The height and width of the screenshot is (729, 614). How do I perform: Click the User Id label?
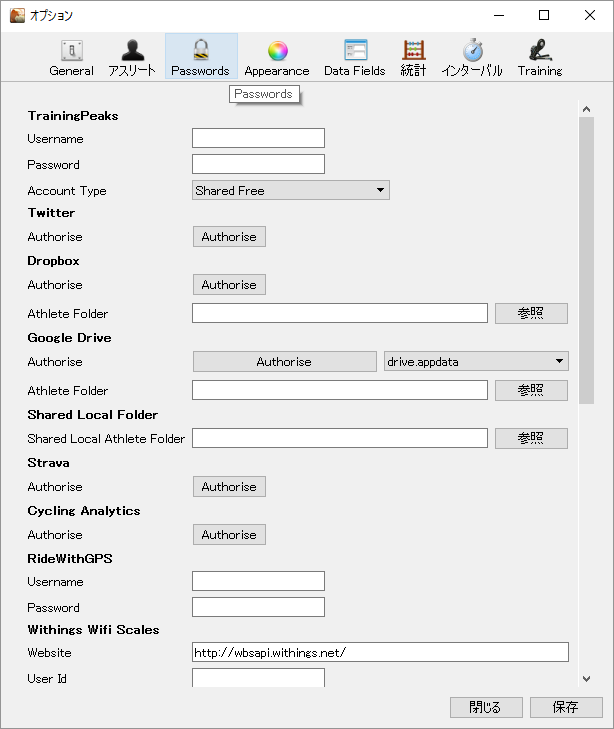(x=47, y=678)
